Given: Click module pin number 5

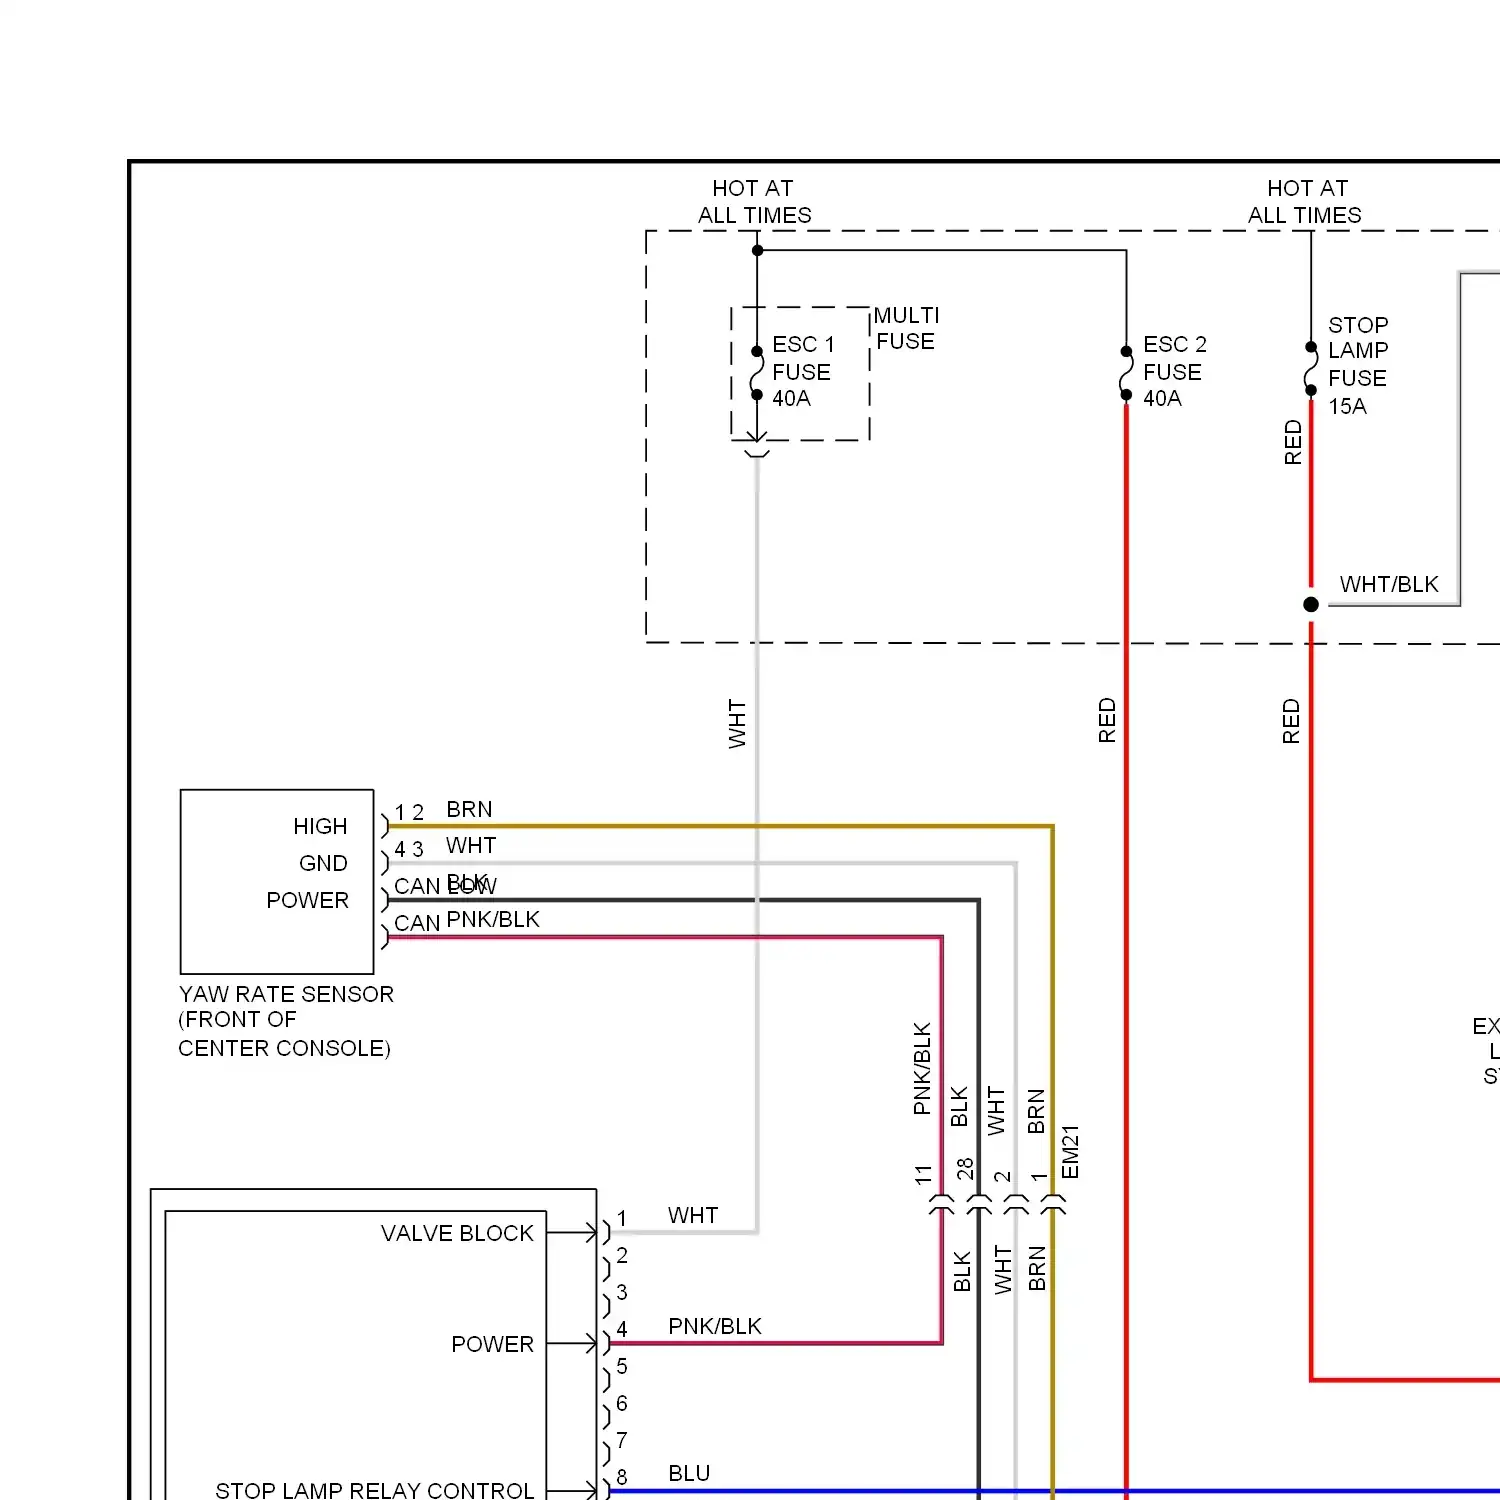Looking at the screenshot, I should point(622,1366).
